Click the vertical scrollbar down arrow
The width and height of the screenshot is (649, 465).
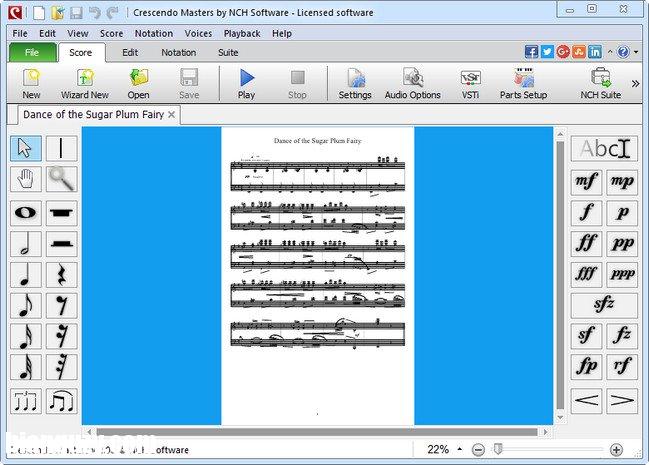pyautogui.click(x=560, y=418)
